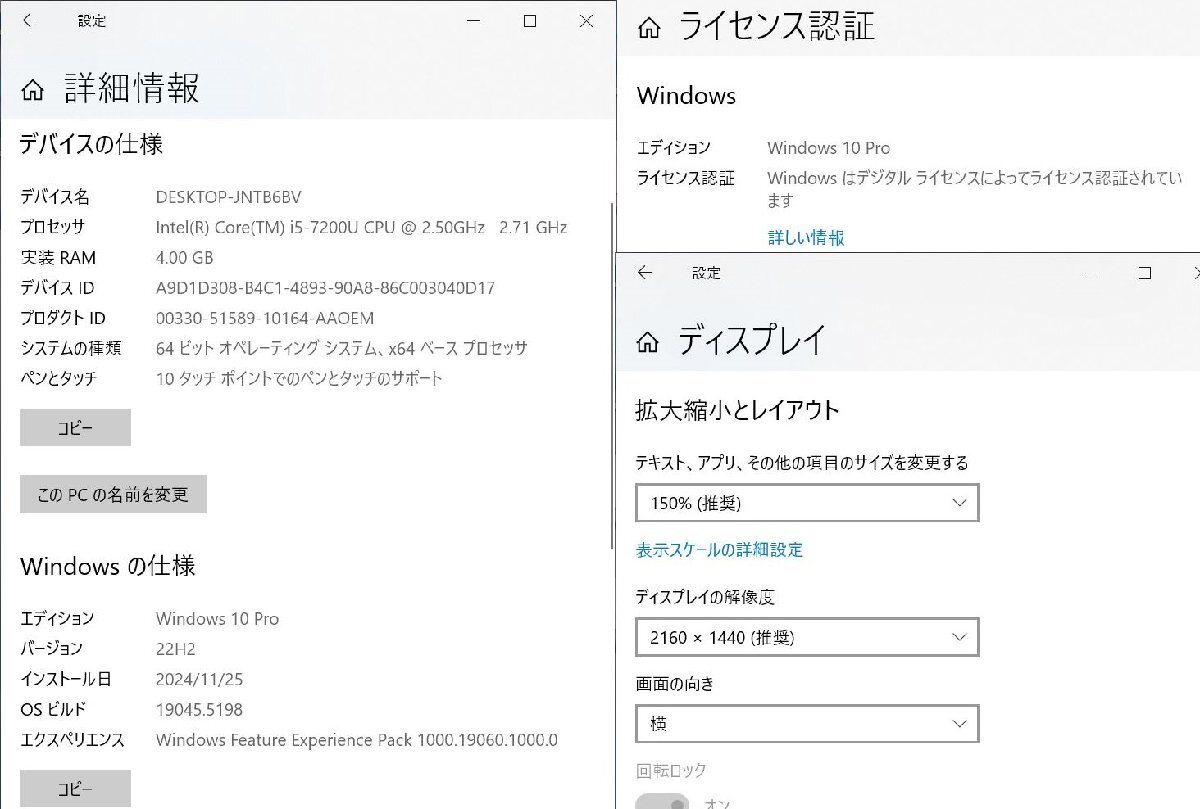Select the device ID A9D1D308 value

pyautogui.click(x=325, y=288)
